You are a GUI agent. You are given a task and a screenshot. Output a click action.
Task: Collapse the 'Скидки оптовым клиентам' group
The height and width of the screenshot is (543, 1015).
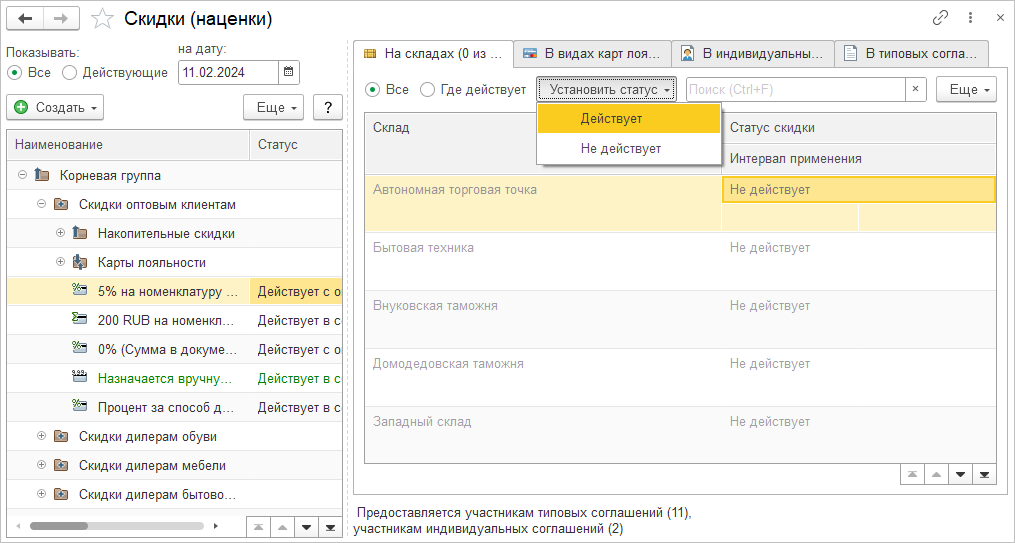click(41, 204)
